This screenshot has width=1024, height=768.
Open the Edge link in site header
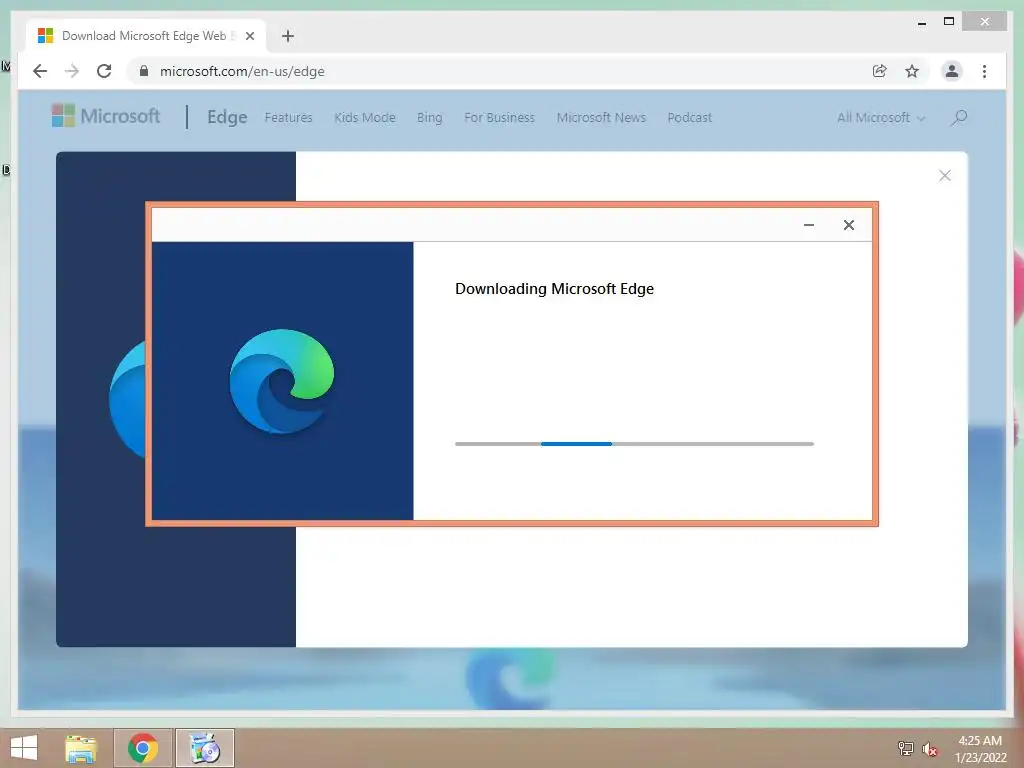[227, 117]
